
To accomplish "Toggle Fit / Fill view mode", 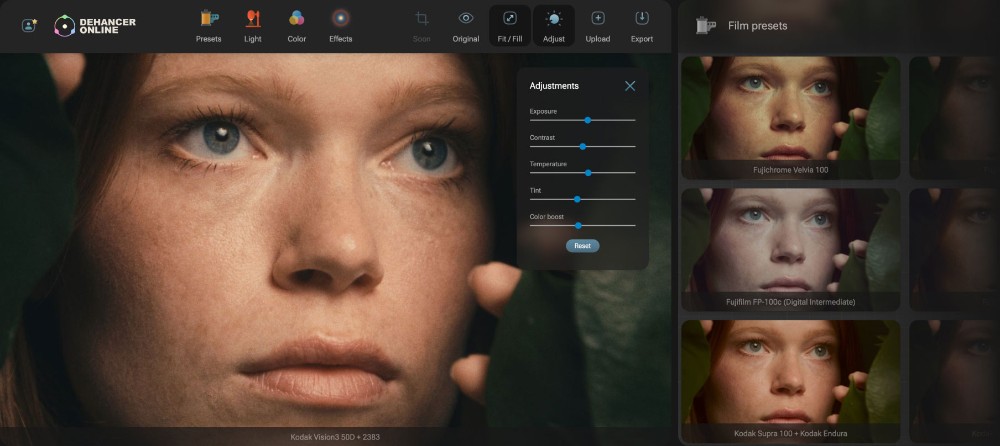I will point(510,18).
